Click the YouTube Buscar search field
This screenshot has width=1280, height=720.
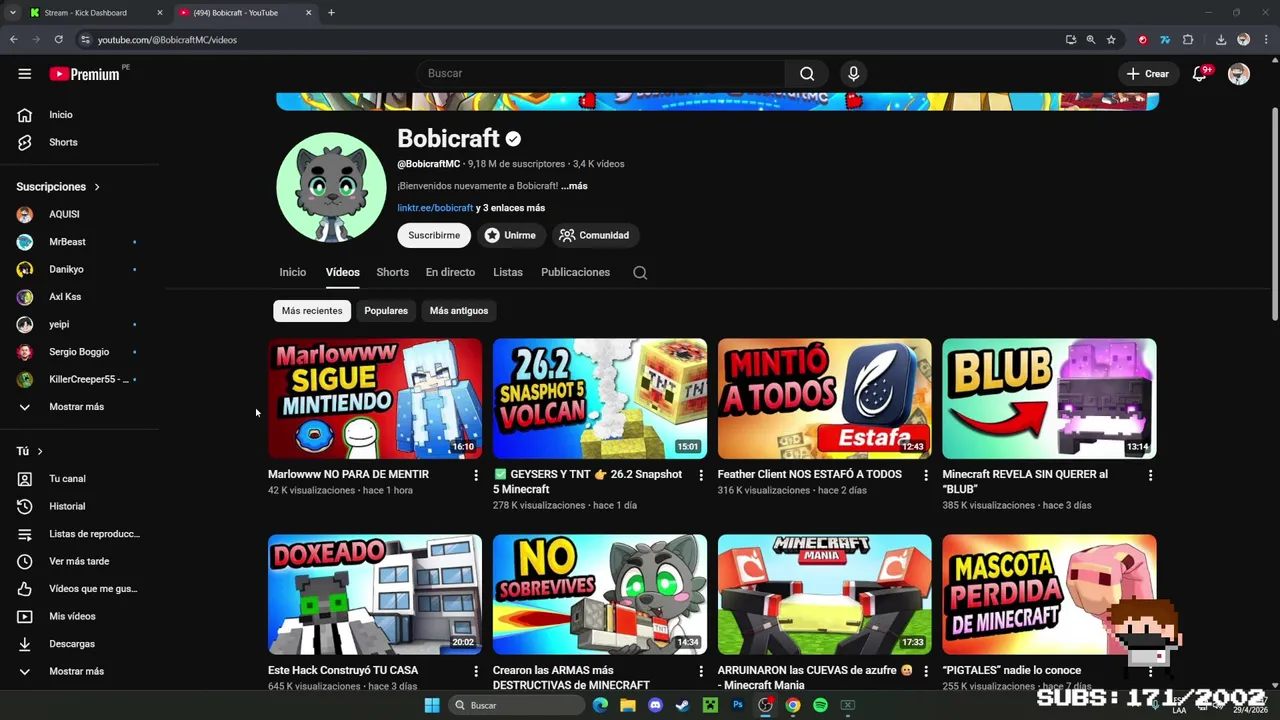(x=600, y=73)
